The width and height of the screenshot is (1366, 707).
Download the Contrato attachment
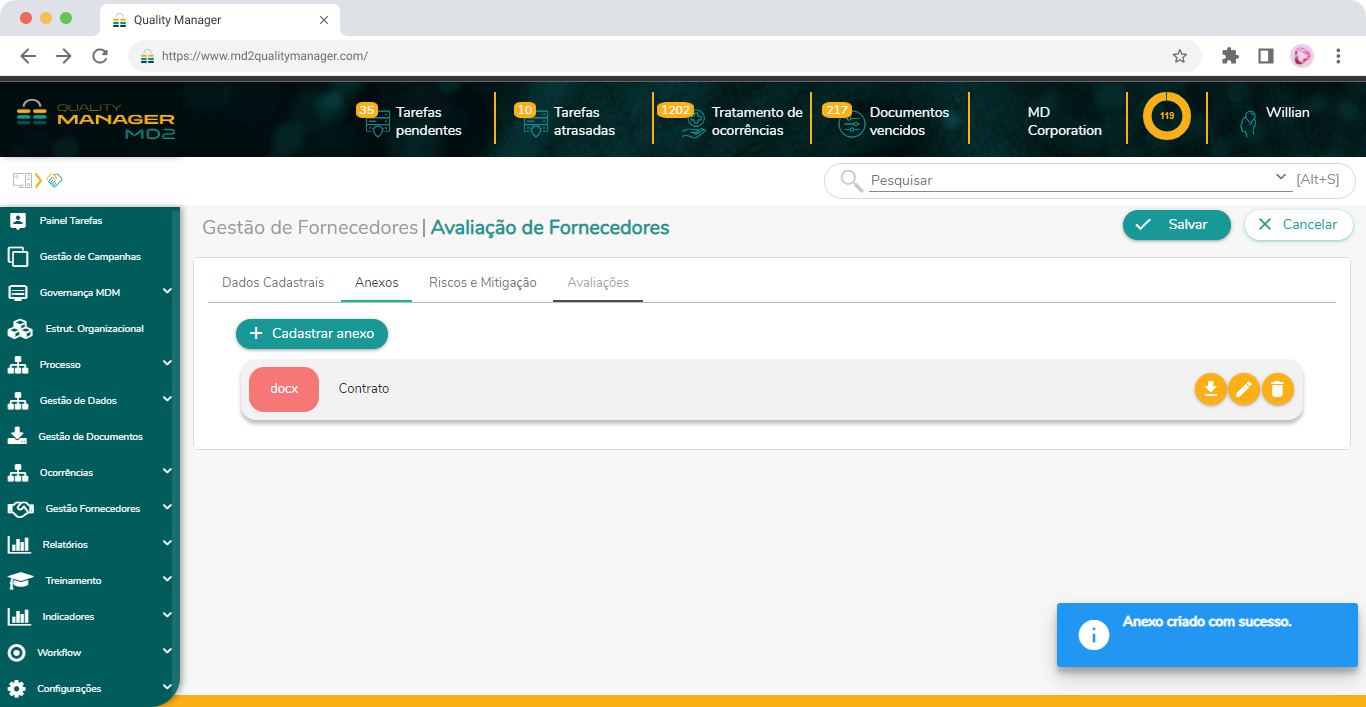(x=1210, y=389)
